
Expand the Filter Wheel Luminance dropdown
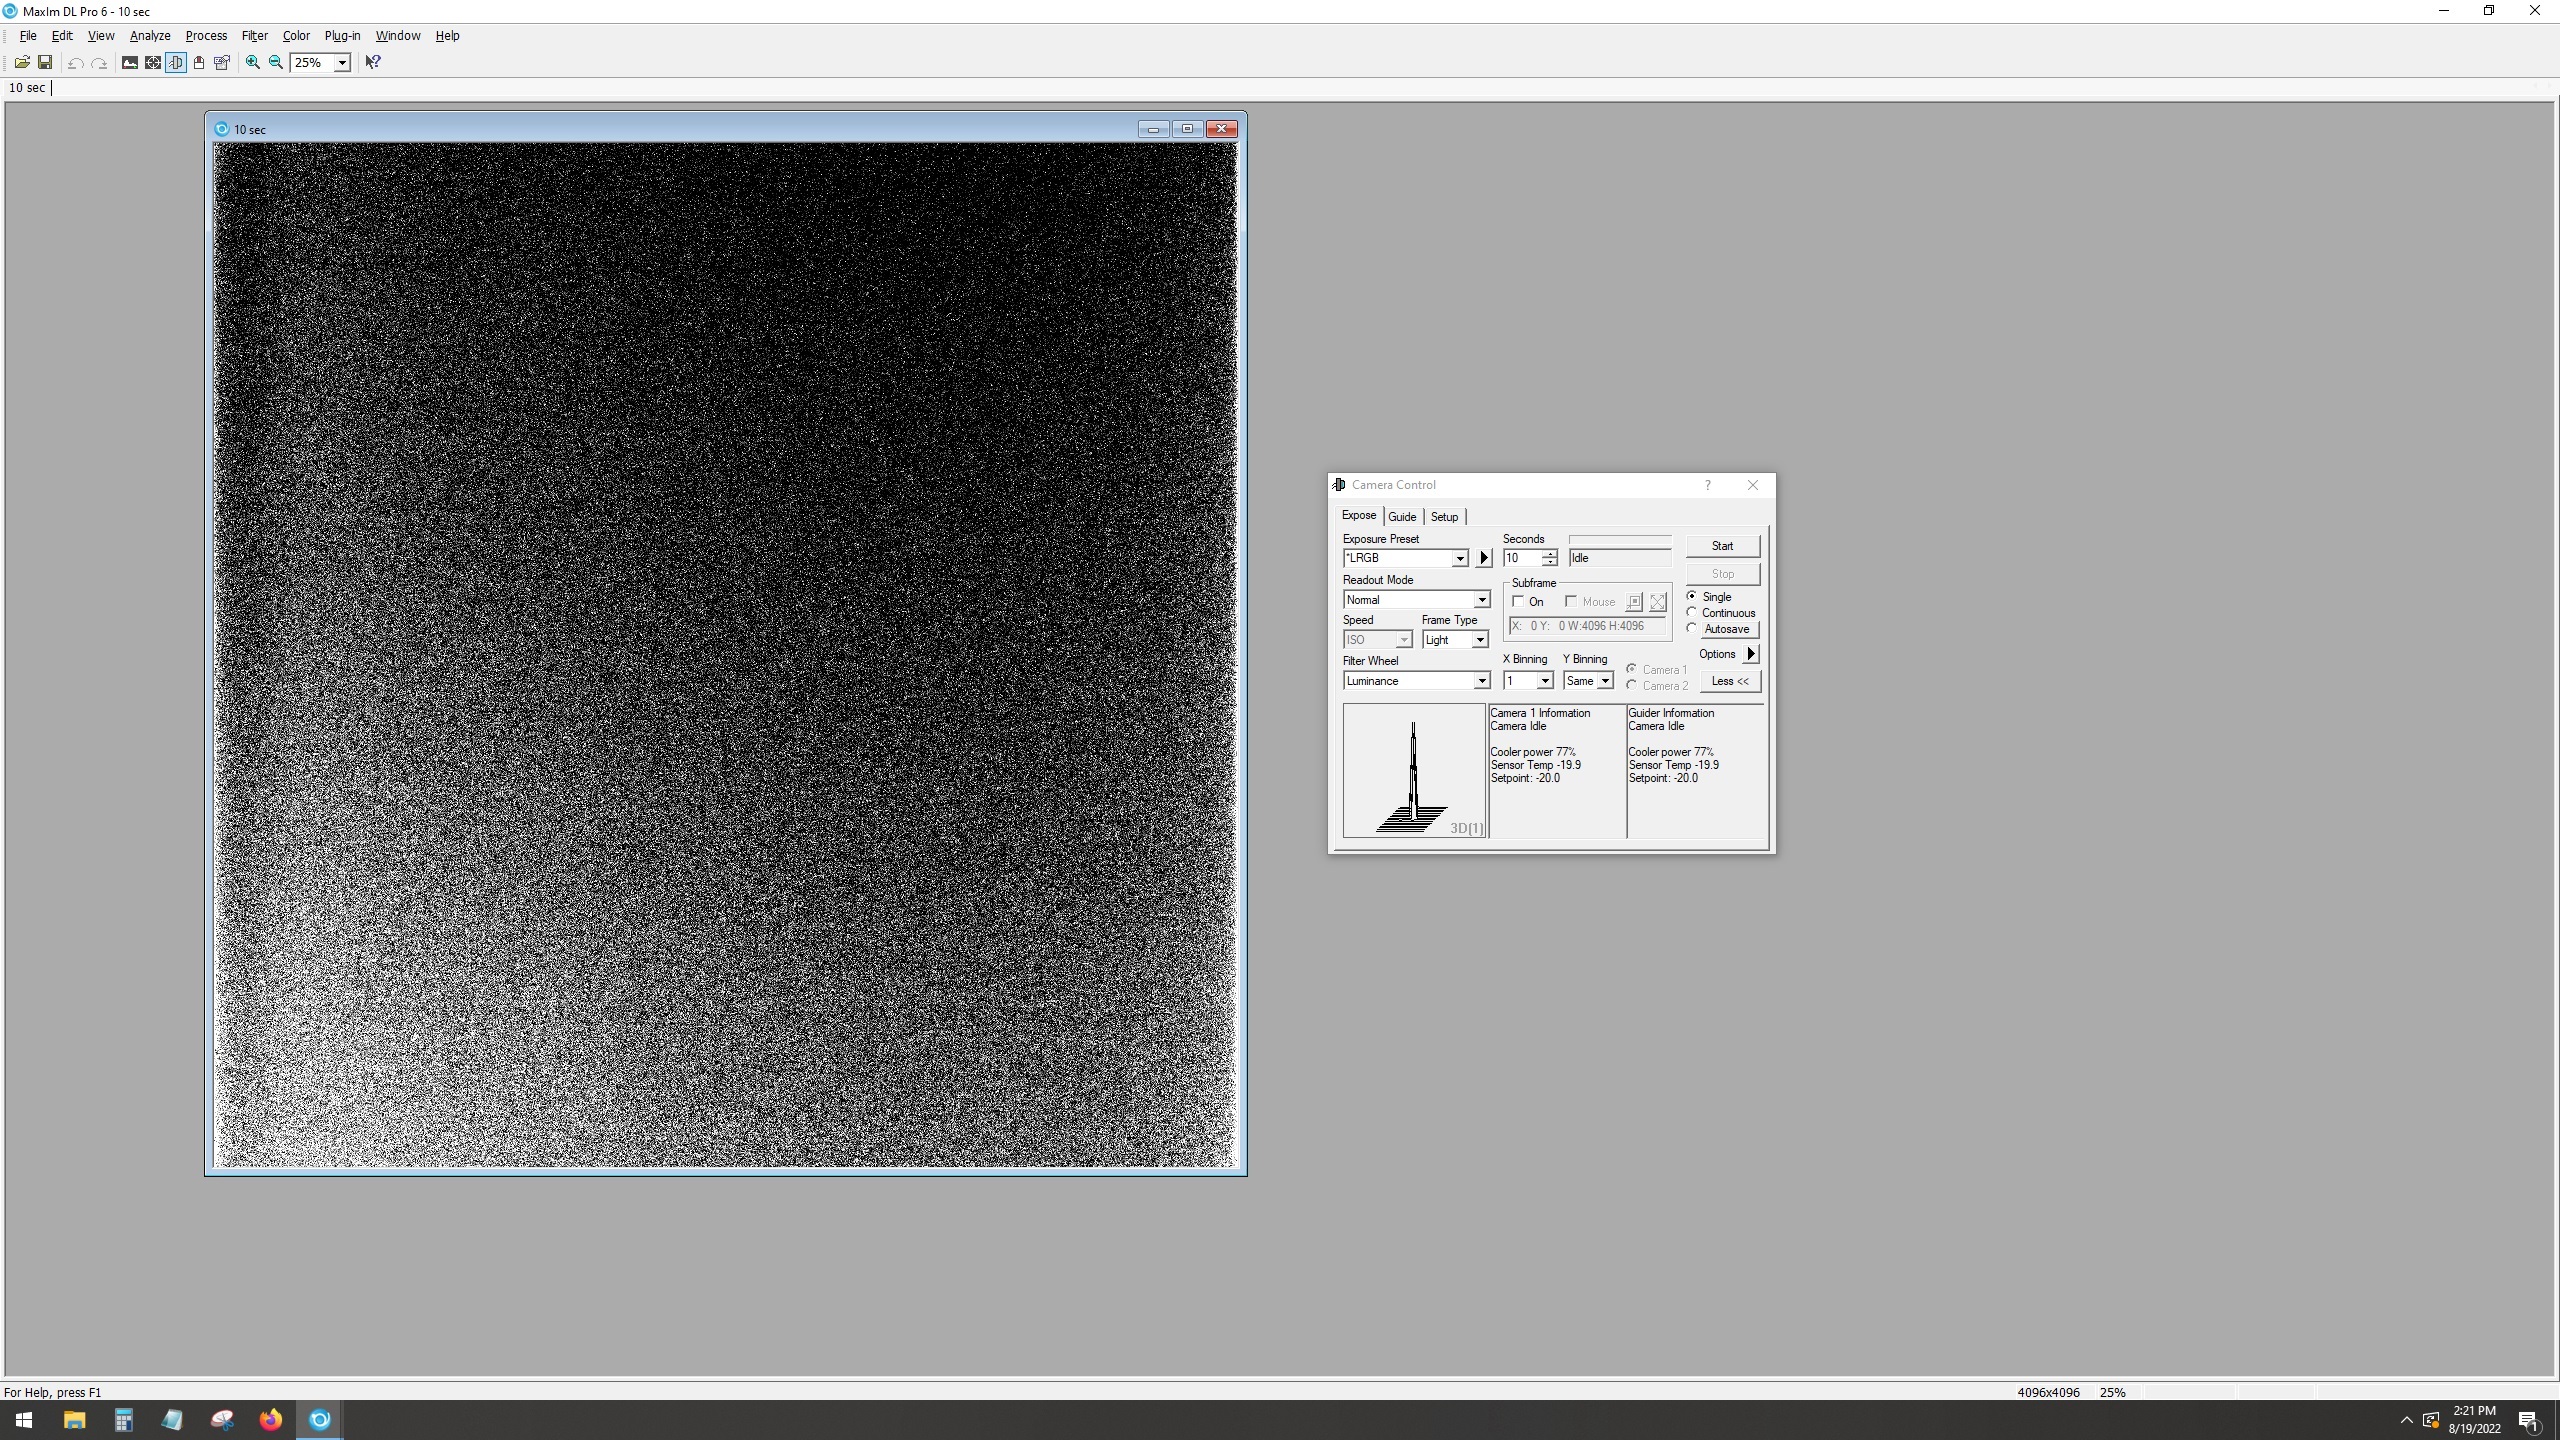click(1481, 681)
